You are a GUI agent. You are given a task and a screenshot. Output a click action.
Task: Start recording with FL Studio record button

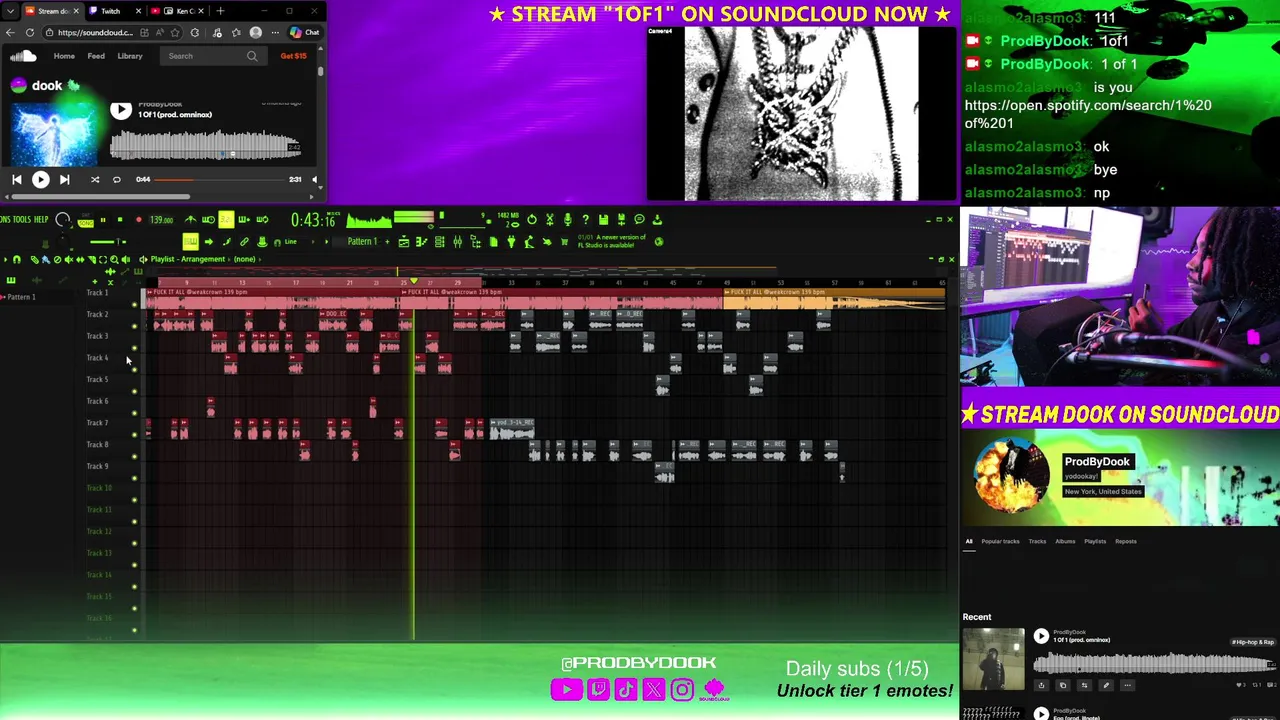[x=139, y=220]
